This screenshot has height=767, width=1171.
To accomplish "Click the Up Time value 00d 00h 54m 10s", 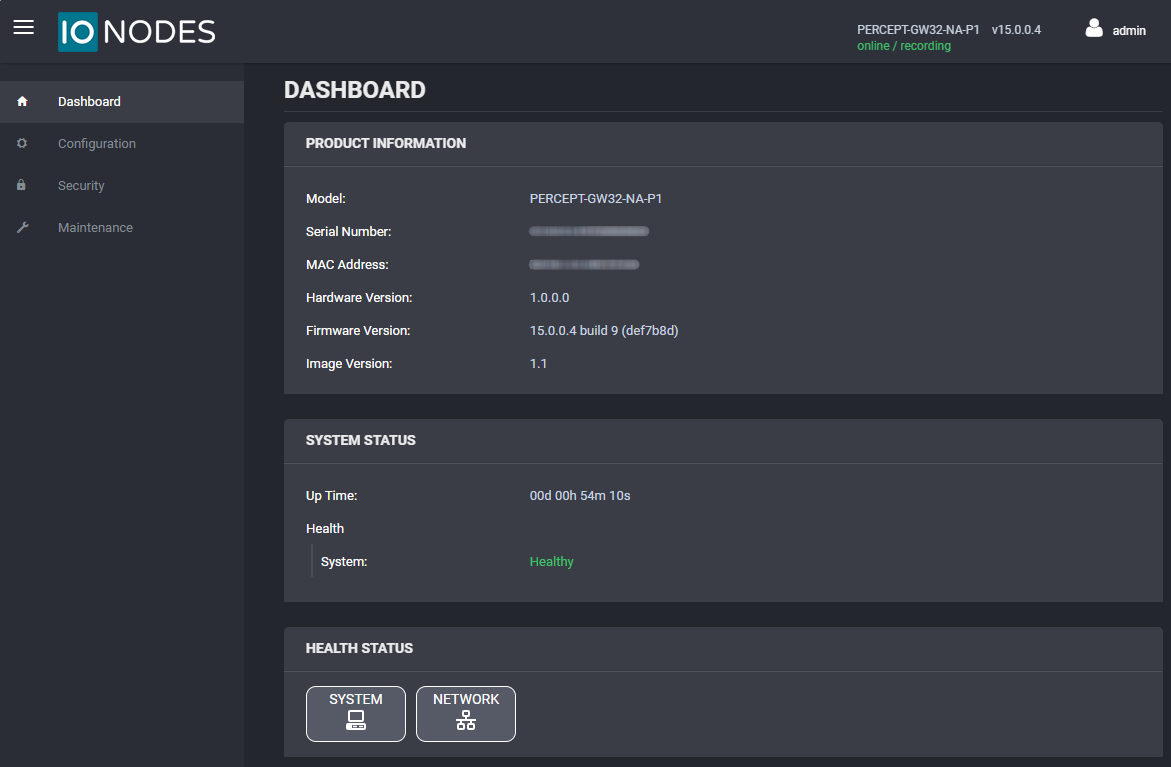I will coord(580,496).
